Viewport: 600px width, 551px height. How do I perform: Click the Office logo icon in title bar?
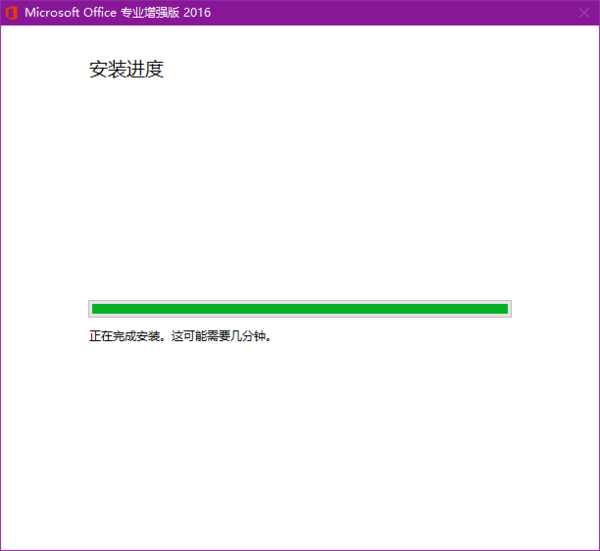tap(11, 13)
